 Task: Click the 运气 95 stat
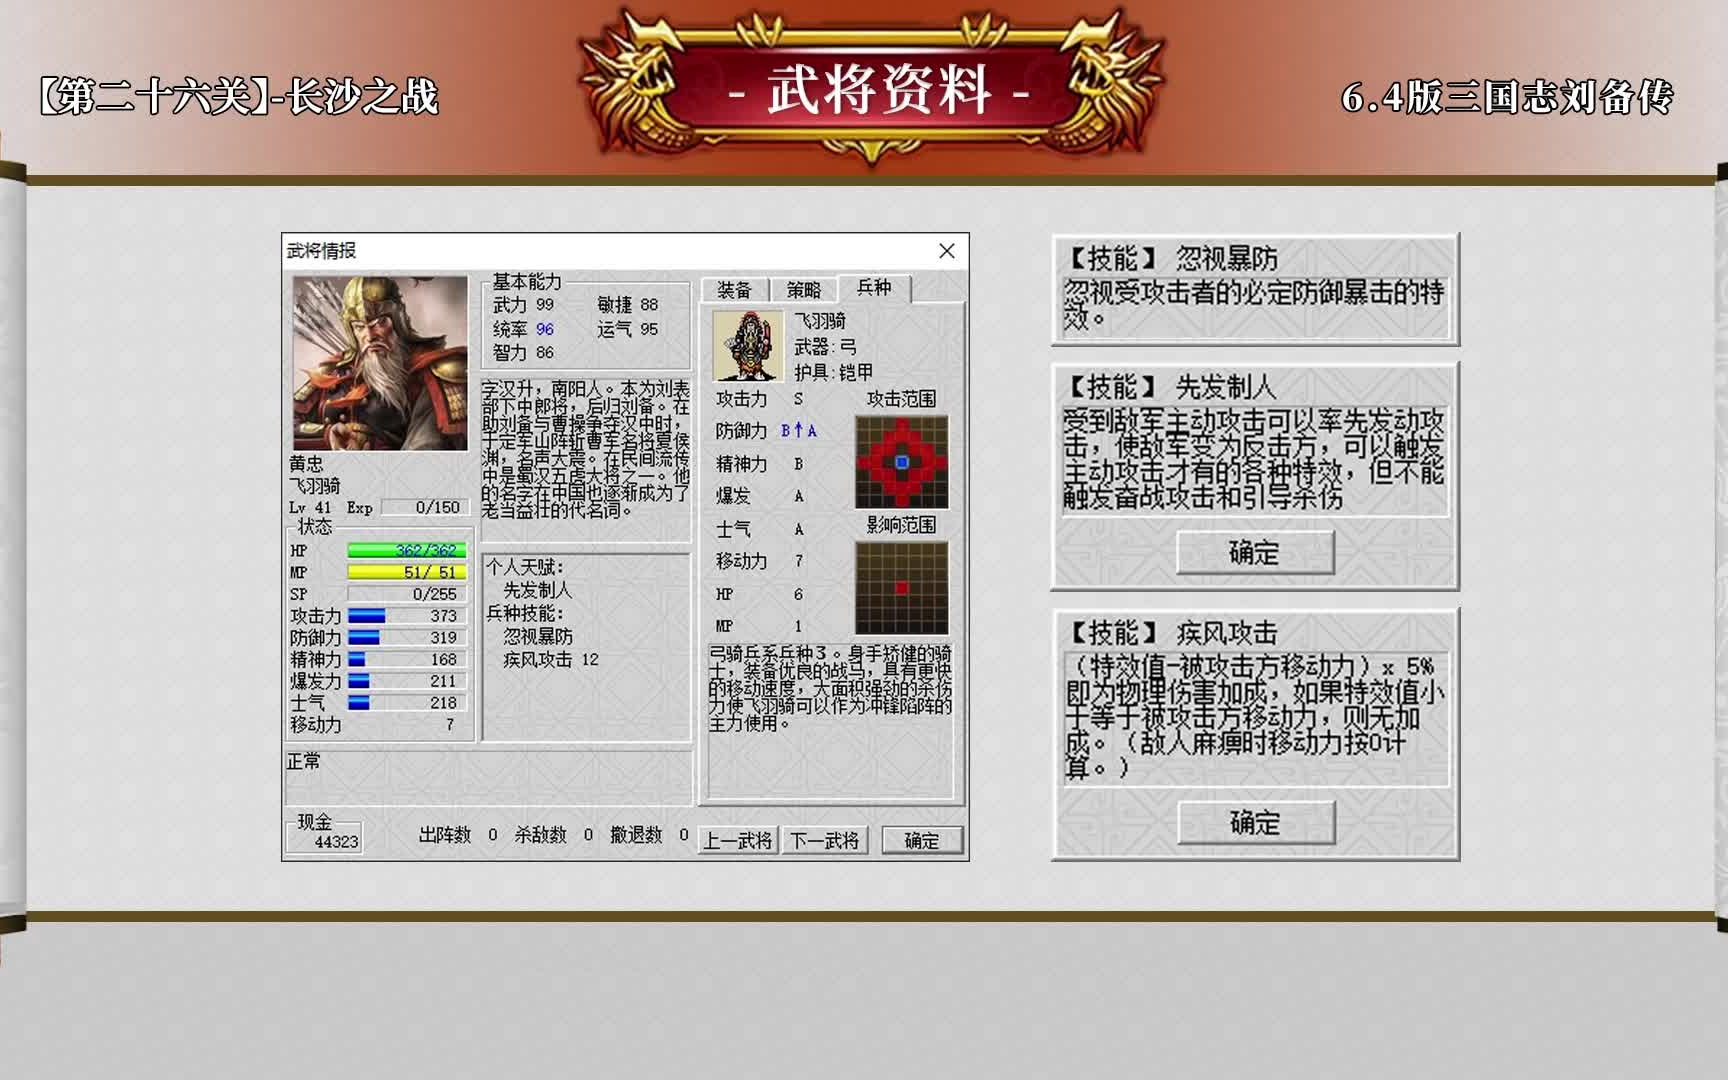(628, 329)
